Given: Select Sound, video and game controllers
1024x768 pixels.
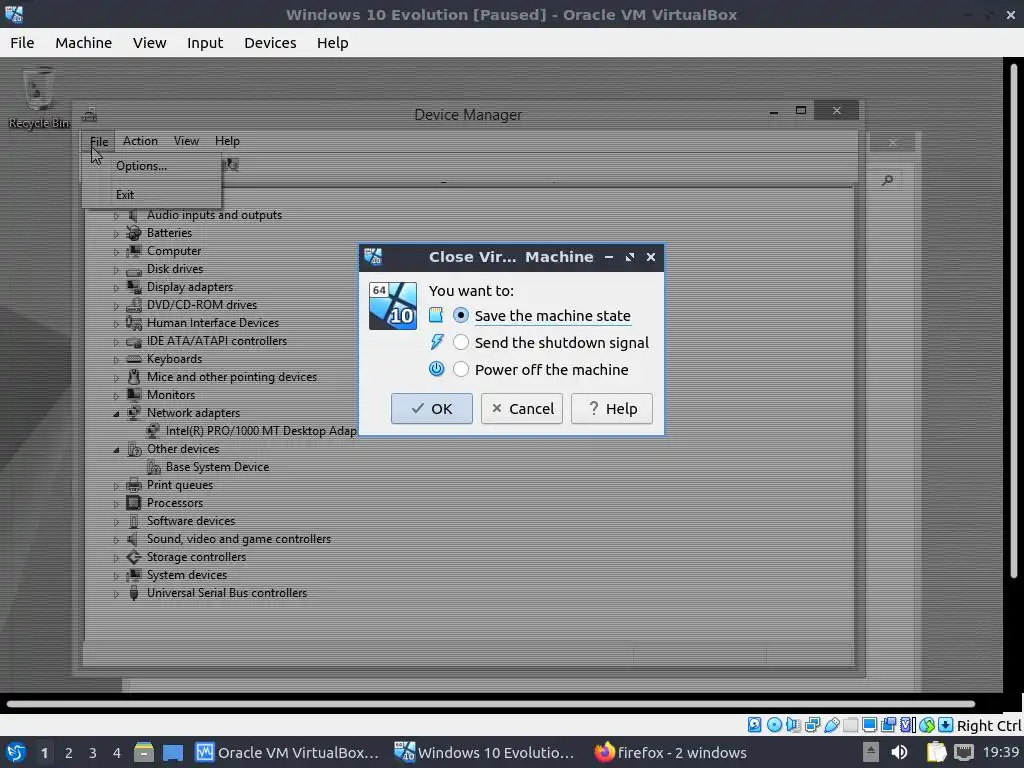Looking at the screenshot, I should tap(229, 539).
